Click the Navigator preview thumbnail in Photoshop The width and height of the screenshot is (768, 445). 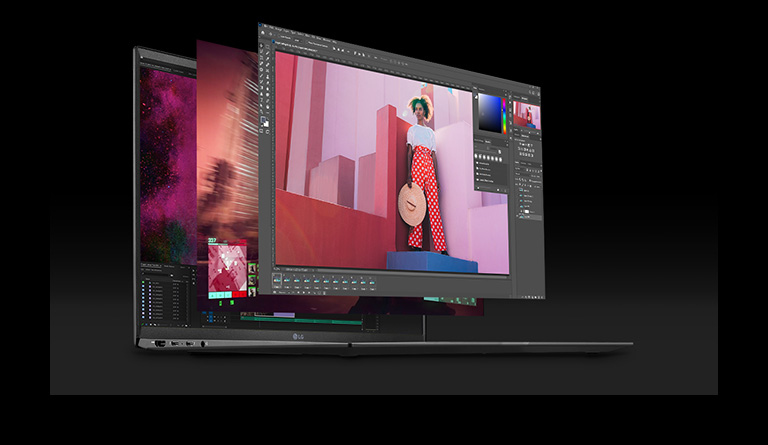click(x=527, y=116)
